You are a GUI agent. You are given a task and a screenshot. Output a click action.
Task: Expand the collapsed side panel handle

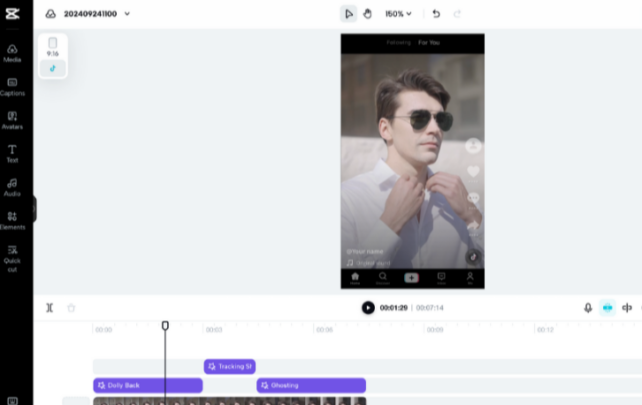pyautogui.click(x=34, y=209)
